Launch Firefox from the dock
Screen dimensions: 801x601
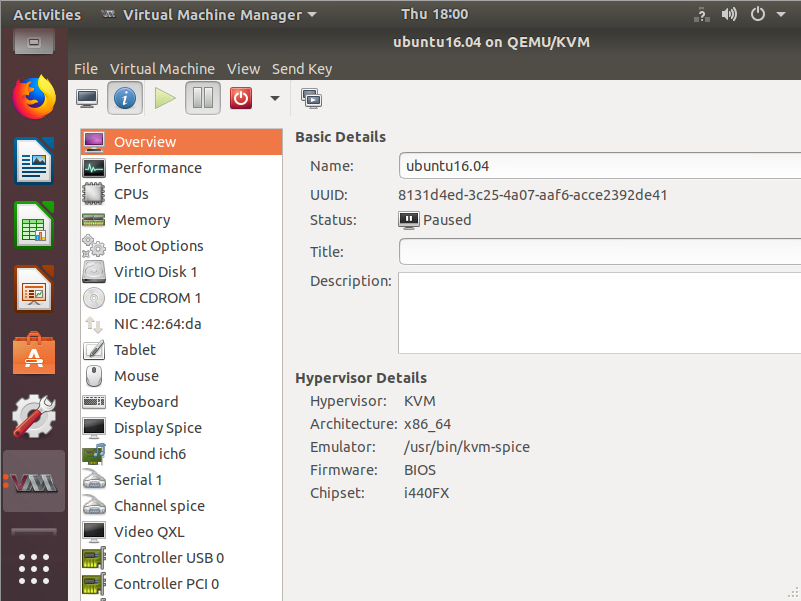pyautogui.click(x=34, y=97)
